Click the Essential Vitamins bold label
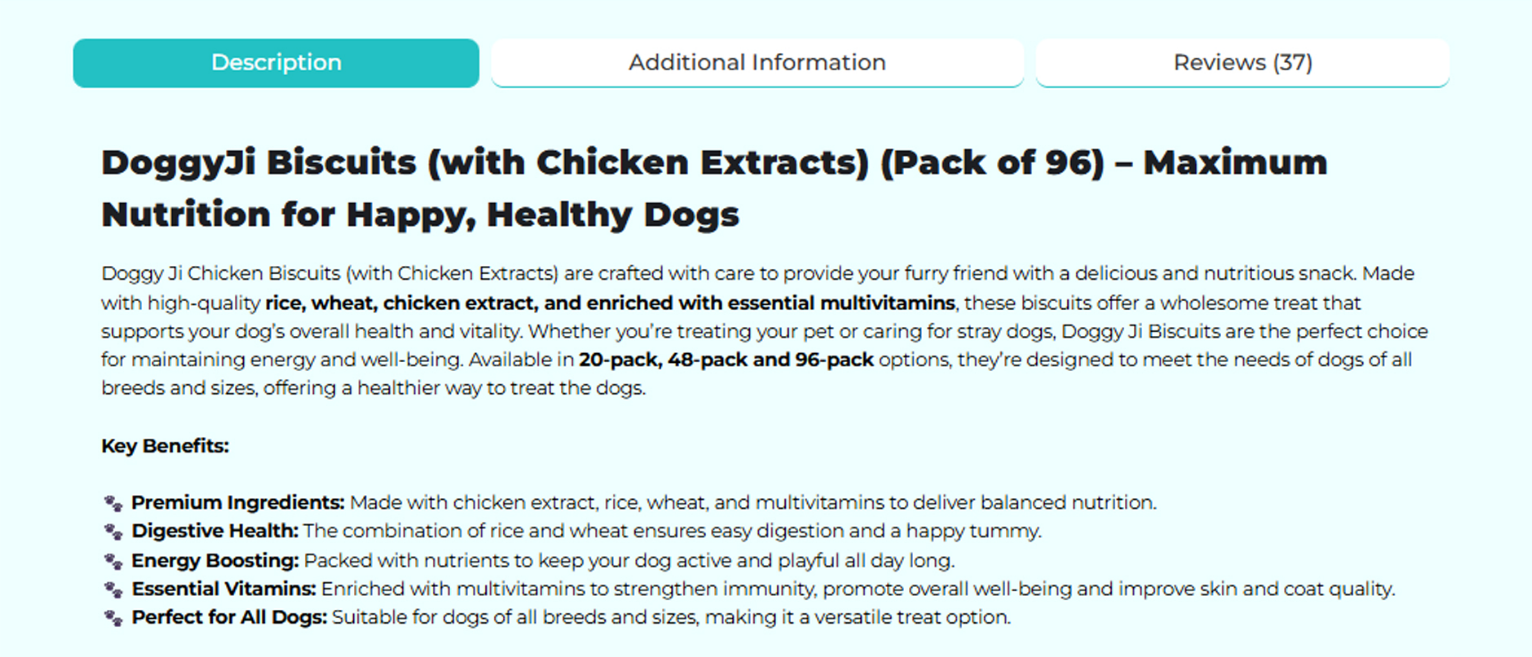 224,589
